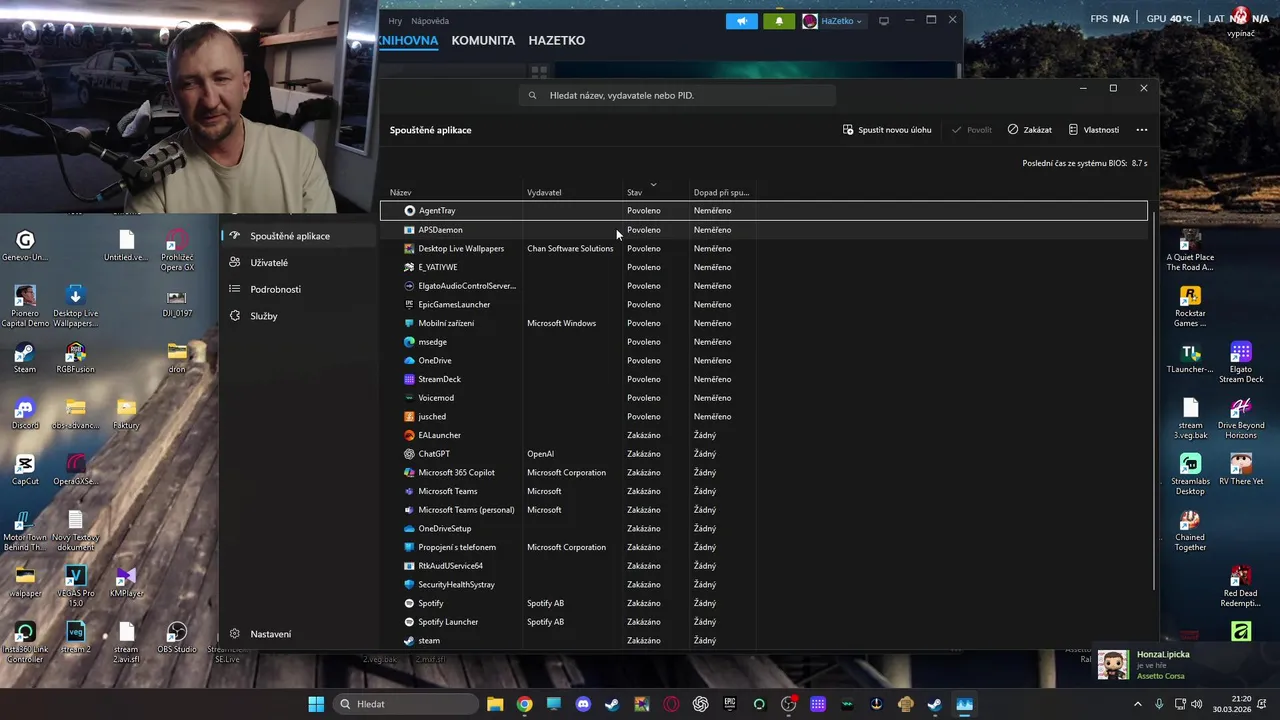Open the Hry menu in Steam

(x=395, y=21)
